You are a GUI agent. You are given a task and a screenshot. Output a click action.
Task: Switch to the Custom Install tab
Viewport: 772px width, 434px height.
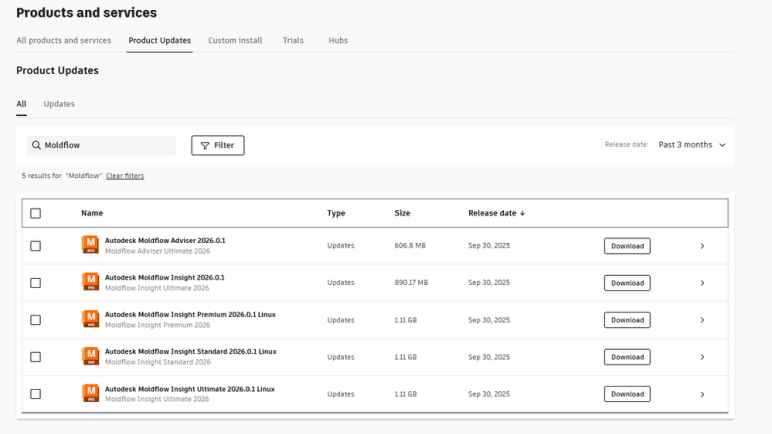pyautogui.click(x=235, y=41)
